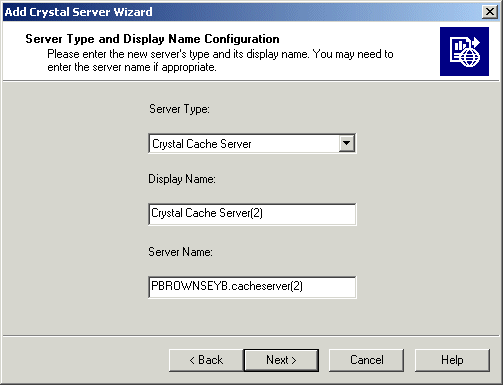Focus the Server Name input field
The width and height of the screenshot is (503, 385).
pos(252,287)
